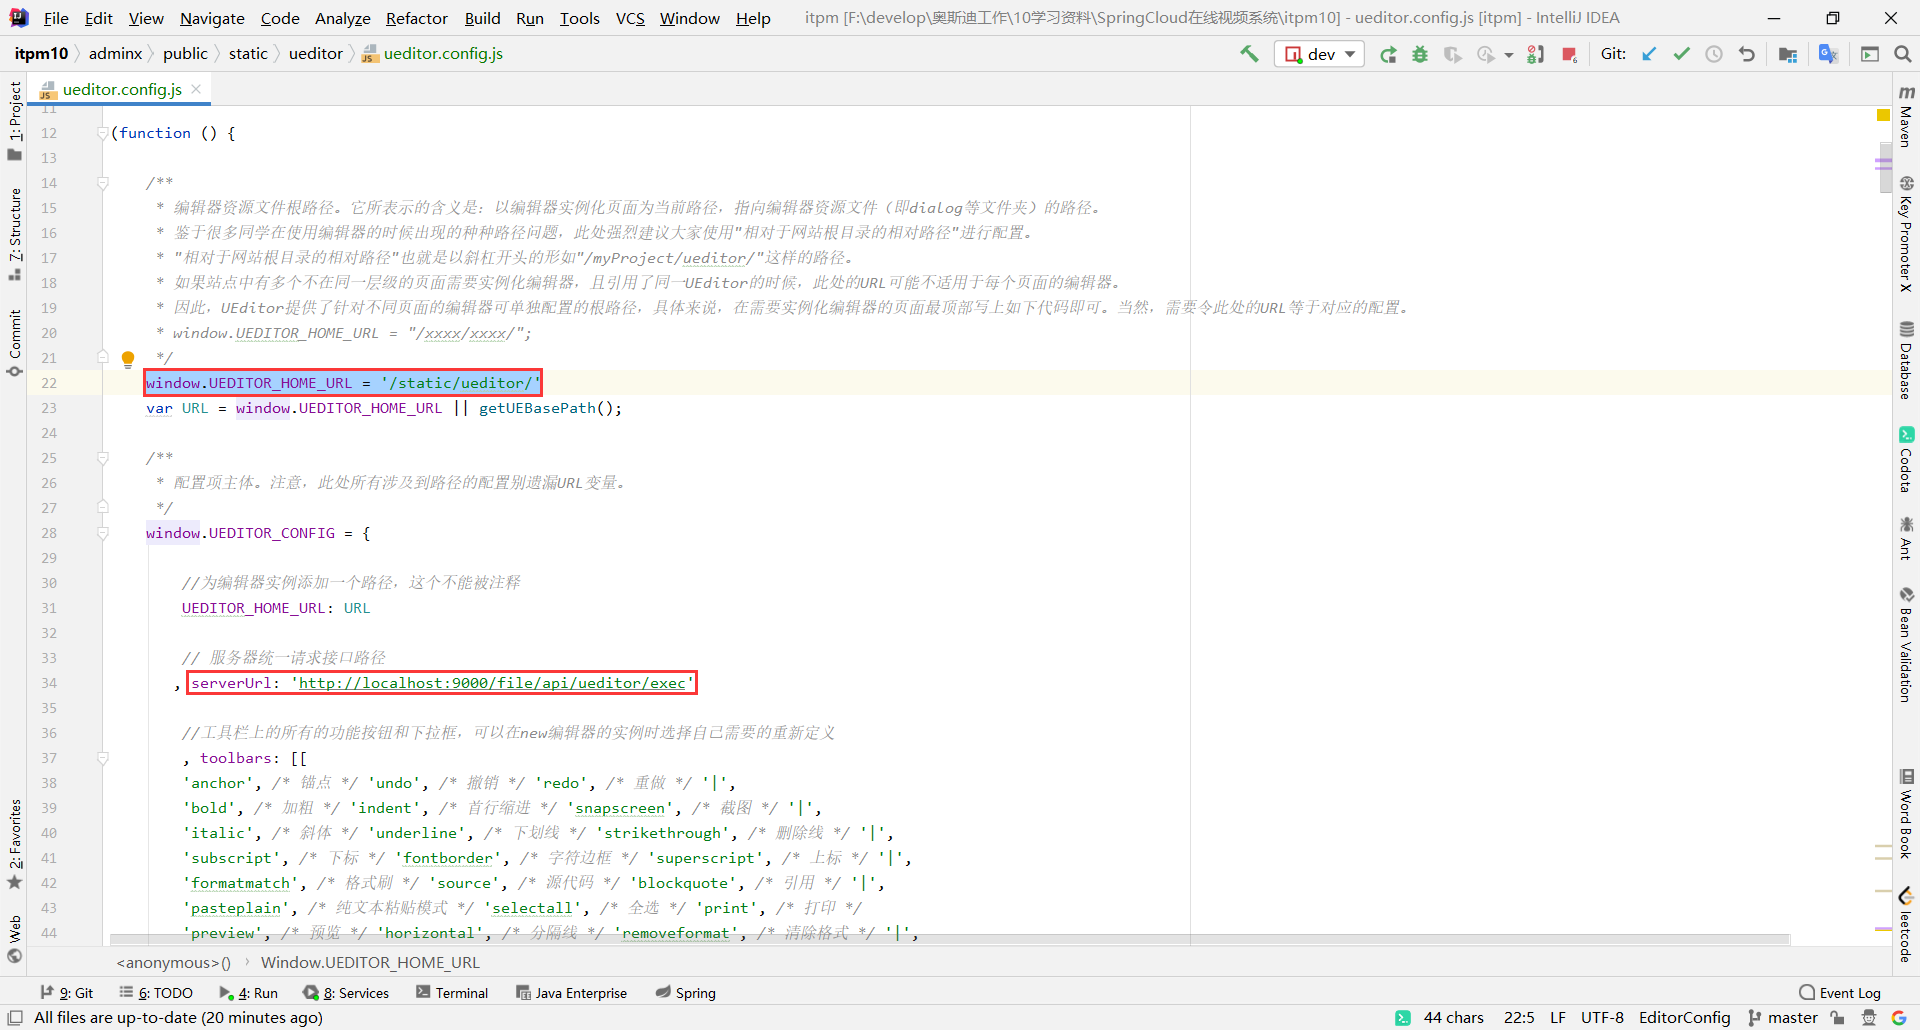Viewport: 1920px width, 1030px height.
Task: Run with coverage icon
Action: point(1453,54)
